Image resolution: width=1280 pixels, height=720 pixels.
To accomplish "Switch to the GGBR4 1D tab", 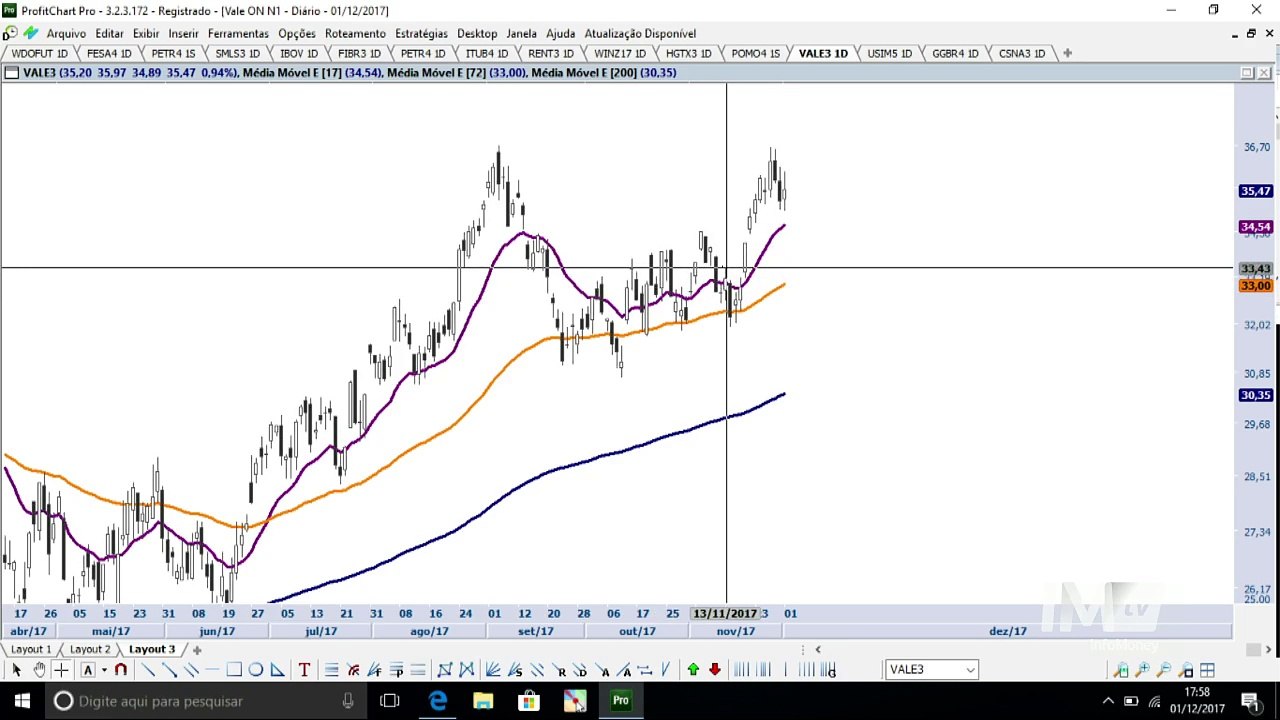I will coord(955,53).
